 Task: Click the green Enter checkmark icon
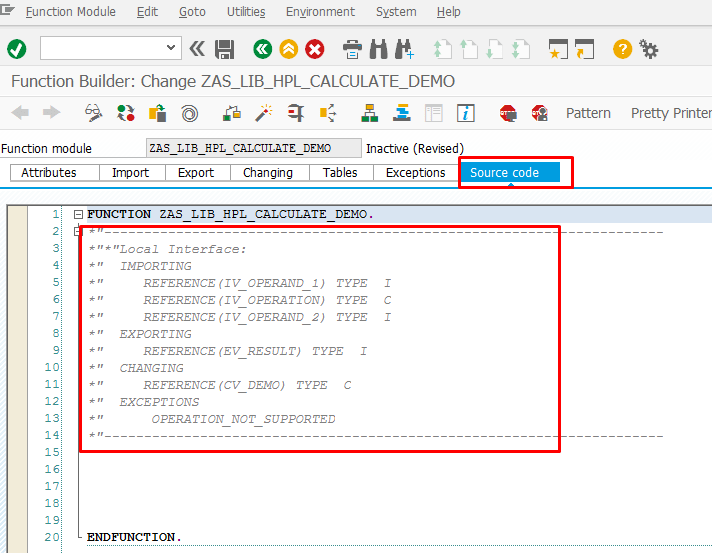(x=17, y=49)
